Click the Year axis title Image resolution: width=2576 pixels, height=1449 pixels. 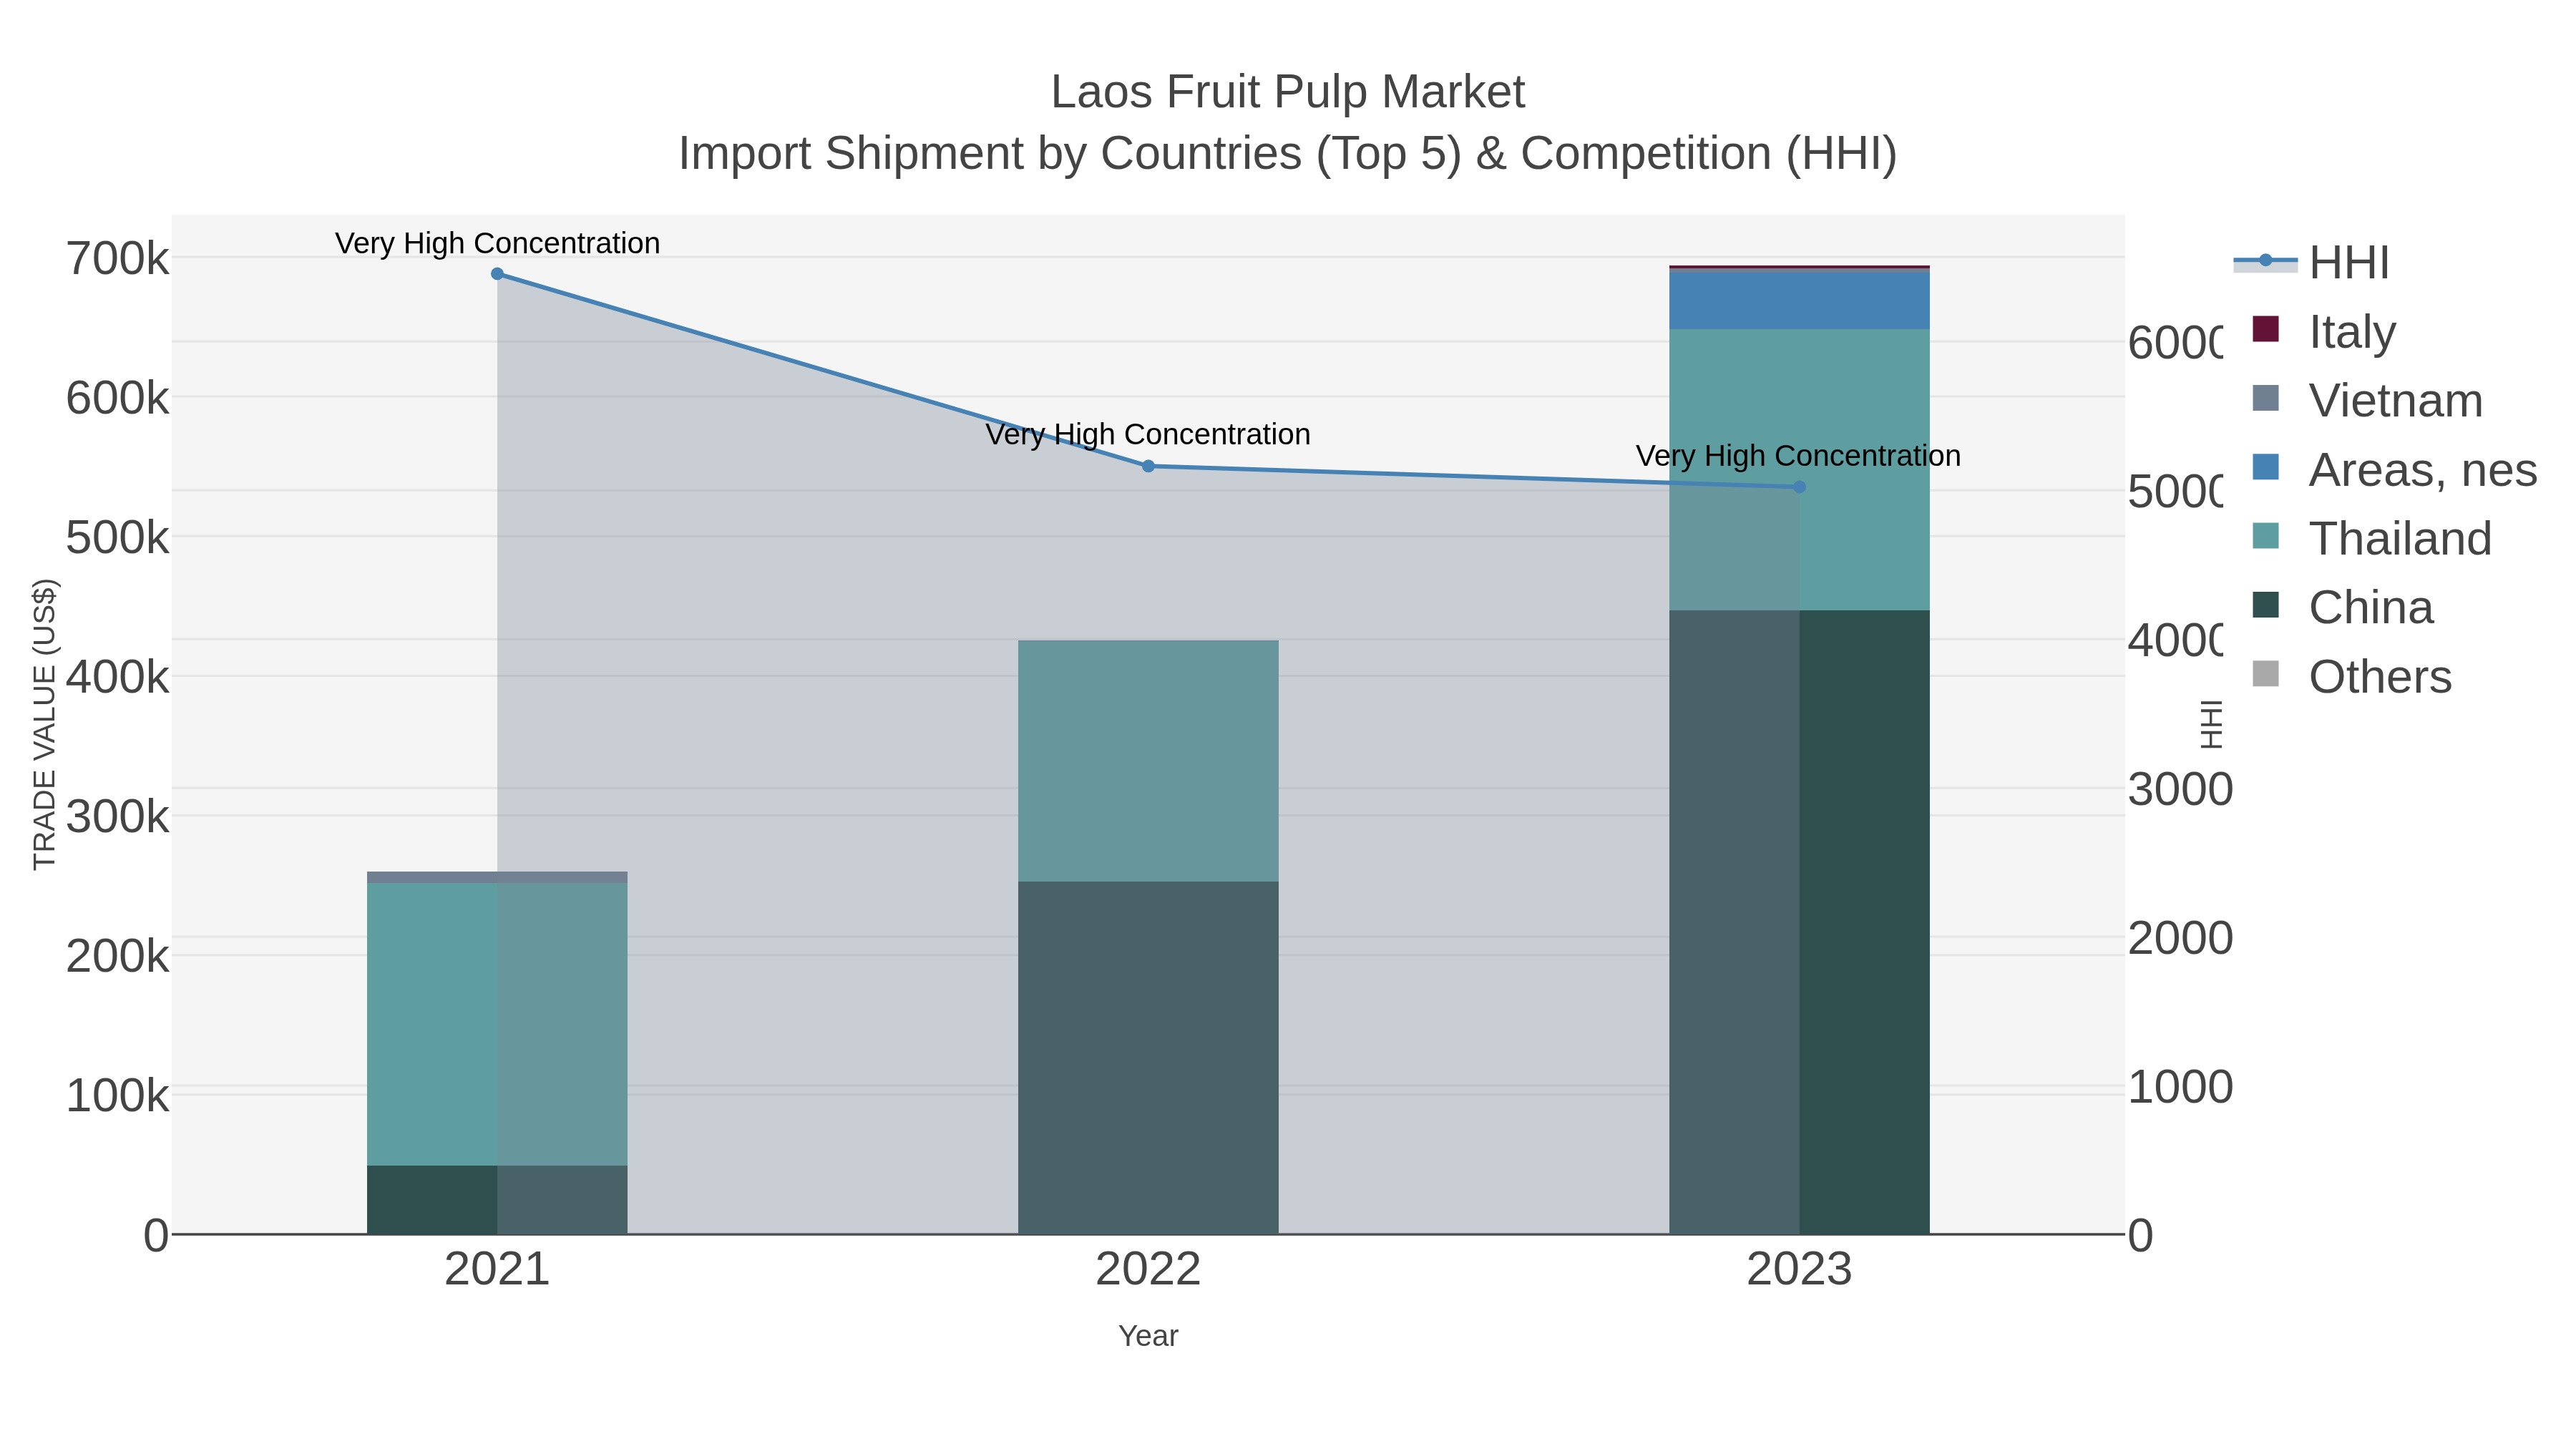[x=1148, y=1336]
